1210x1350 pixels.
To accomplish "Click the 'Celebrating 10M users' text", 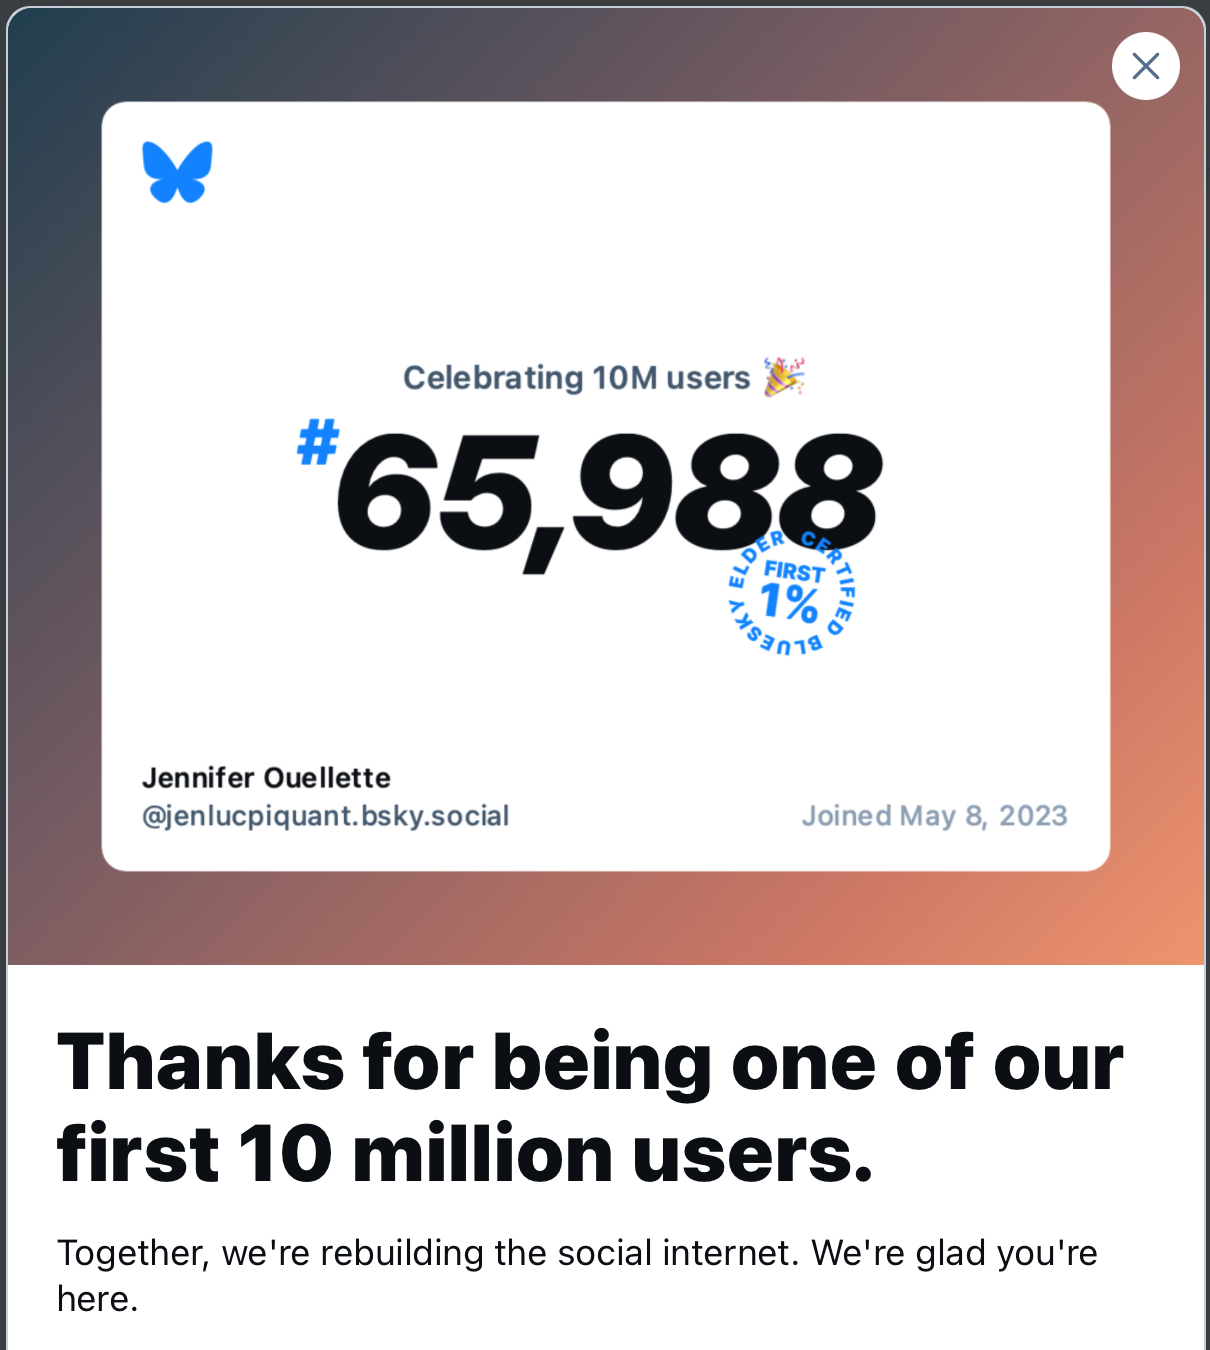I will (575, 378).
